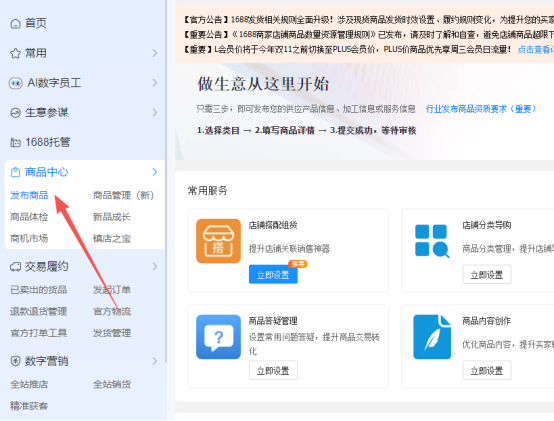This screenshot has width=554, height=421.
Task: Click 行业发布商品资质要求（重要） link
Action: 481,109
